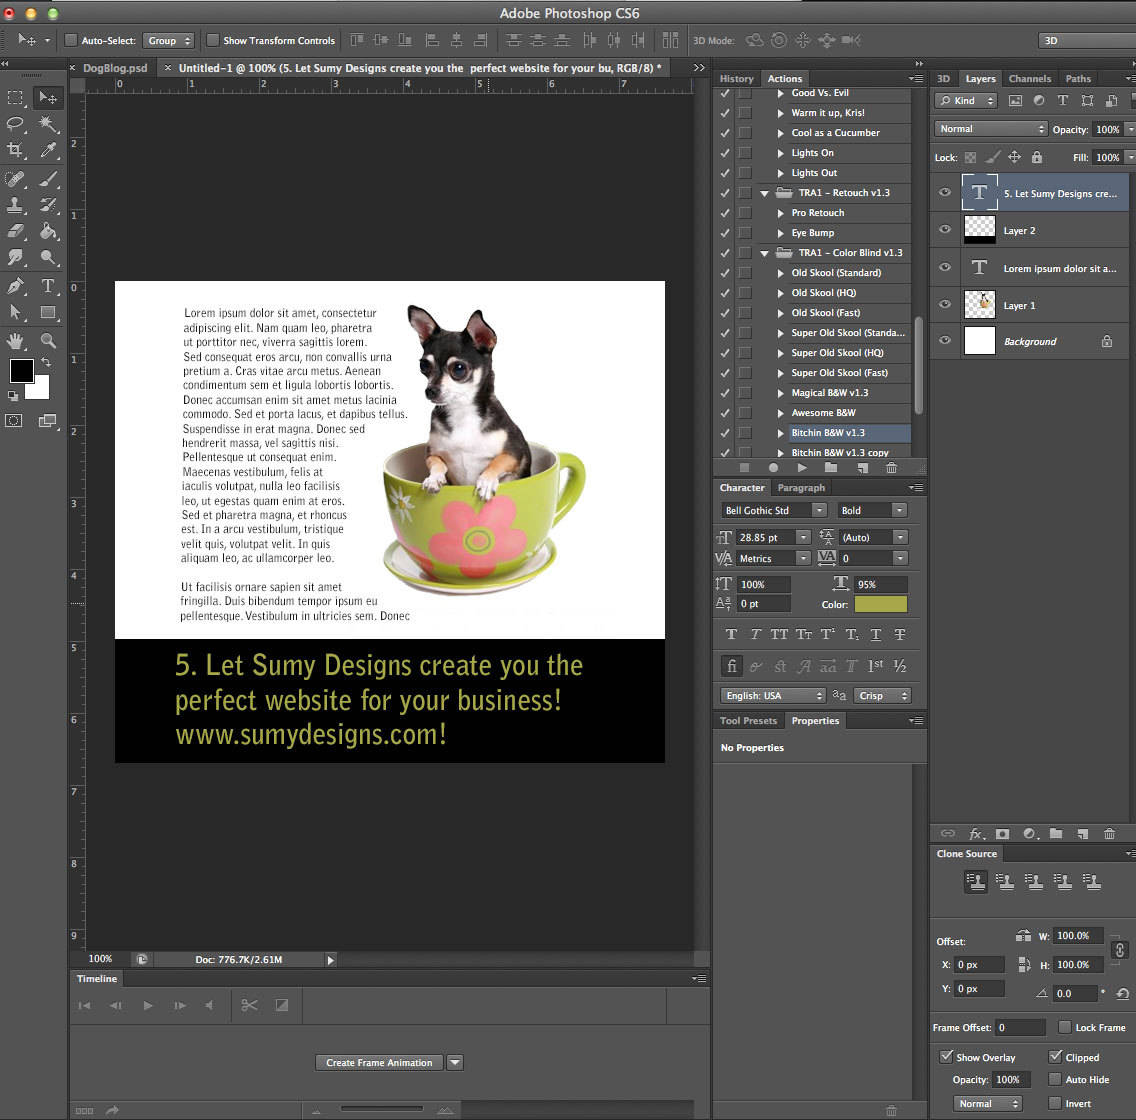Screen dimensions: 1136x1120
Task: Select the Brush tool
Action: tap(48, 178)
